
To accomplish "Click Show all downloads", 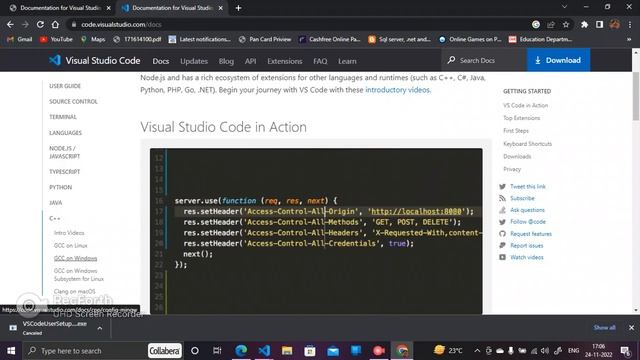I will pos(604,328).
